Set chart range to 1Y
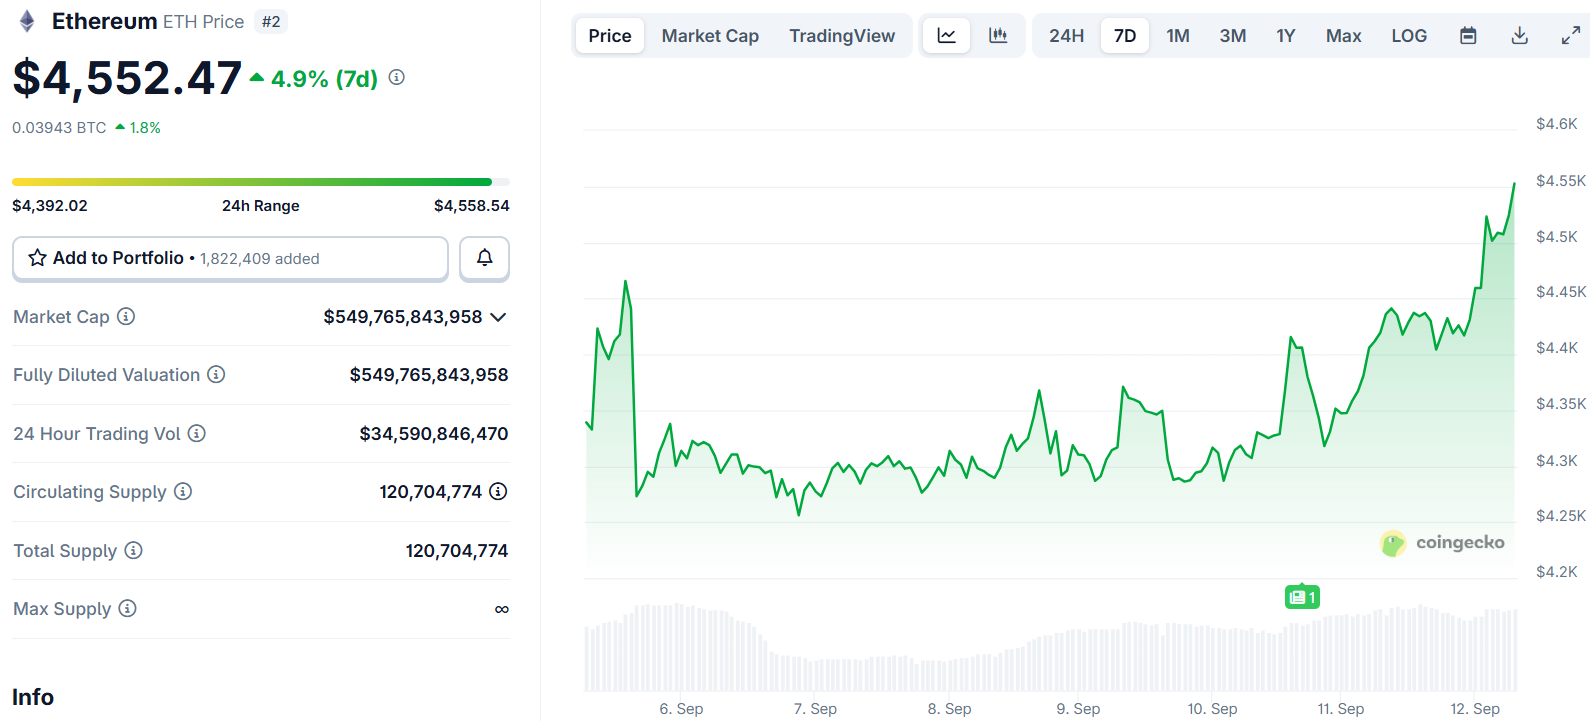 click(1286, 36)
